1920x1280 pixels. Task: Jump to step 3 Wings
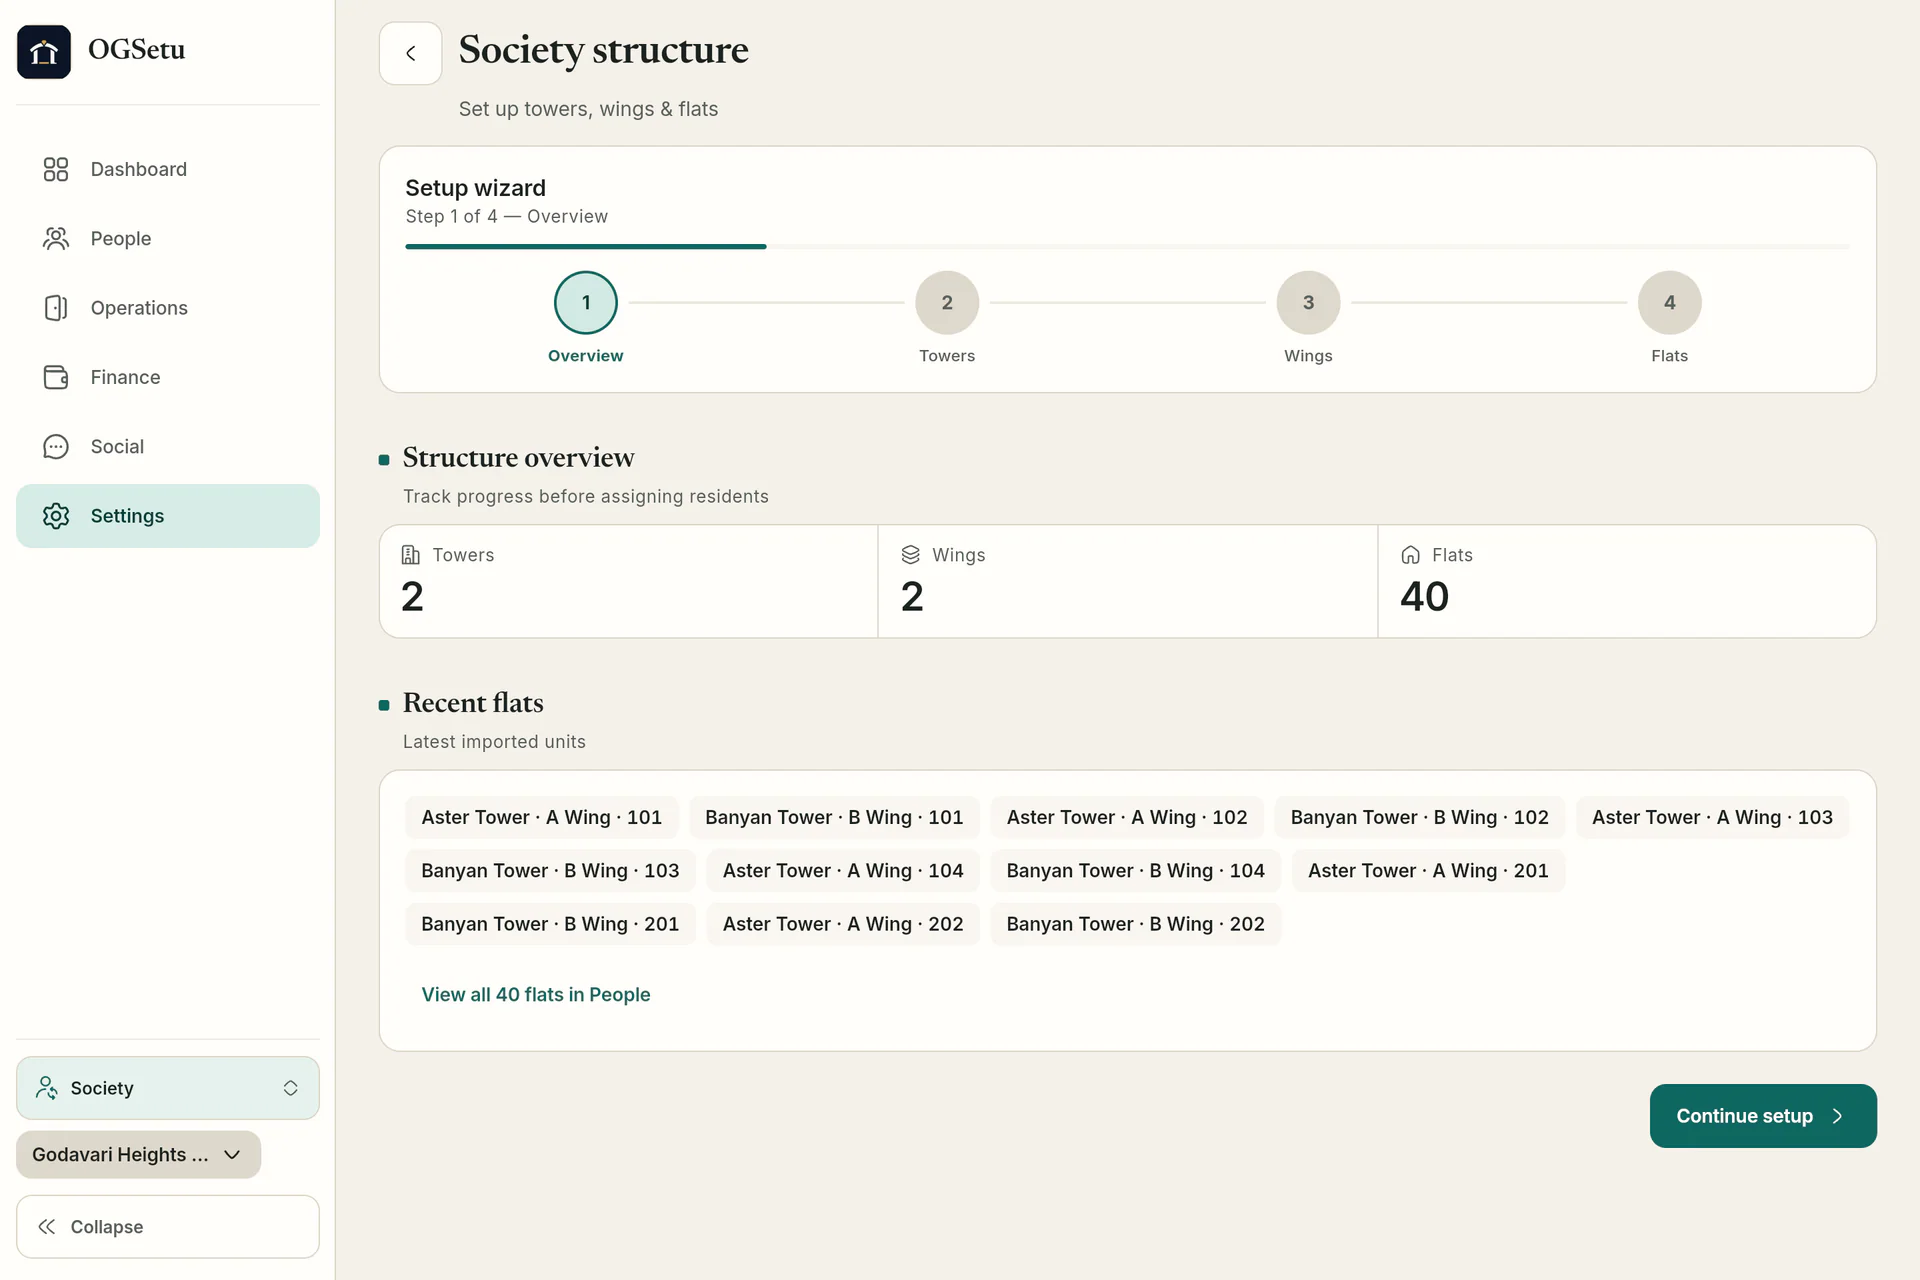tap(1308, 303)
